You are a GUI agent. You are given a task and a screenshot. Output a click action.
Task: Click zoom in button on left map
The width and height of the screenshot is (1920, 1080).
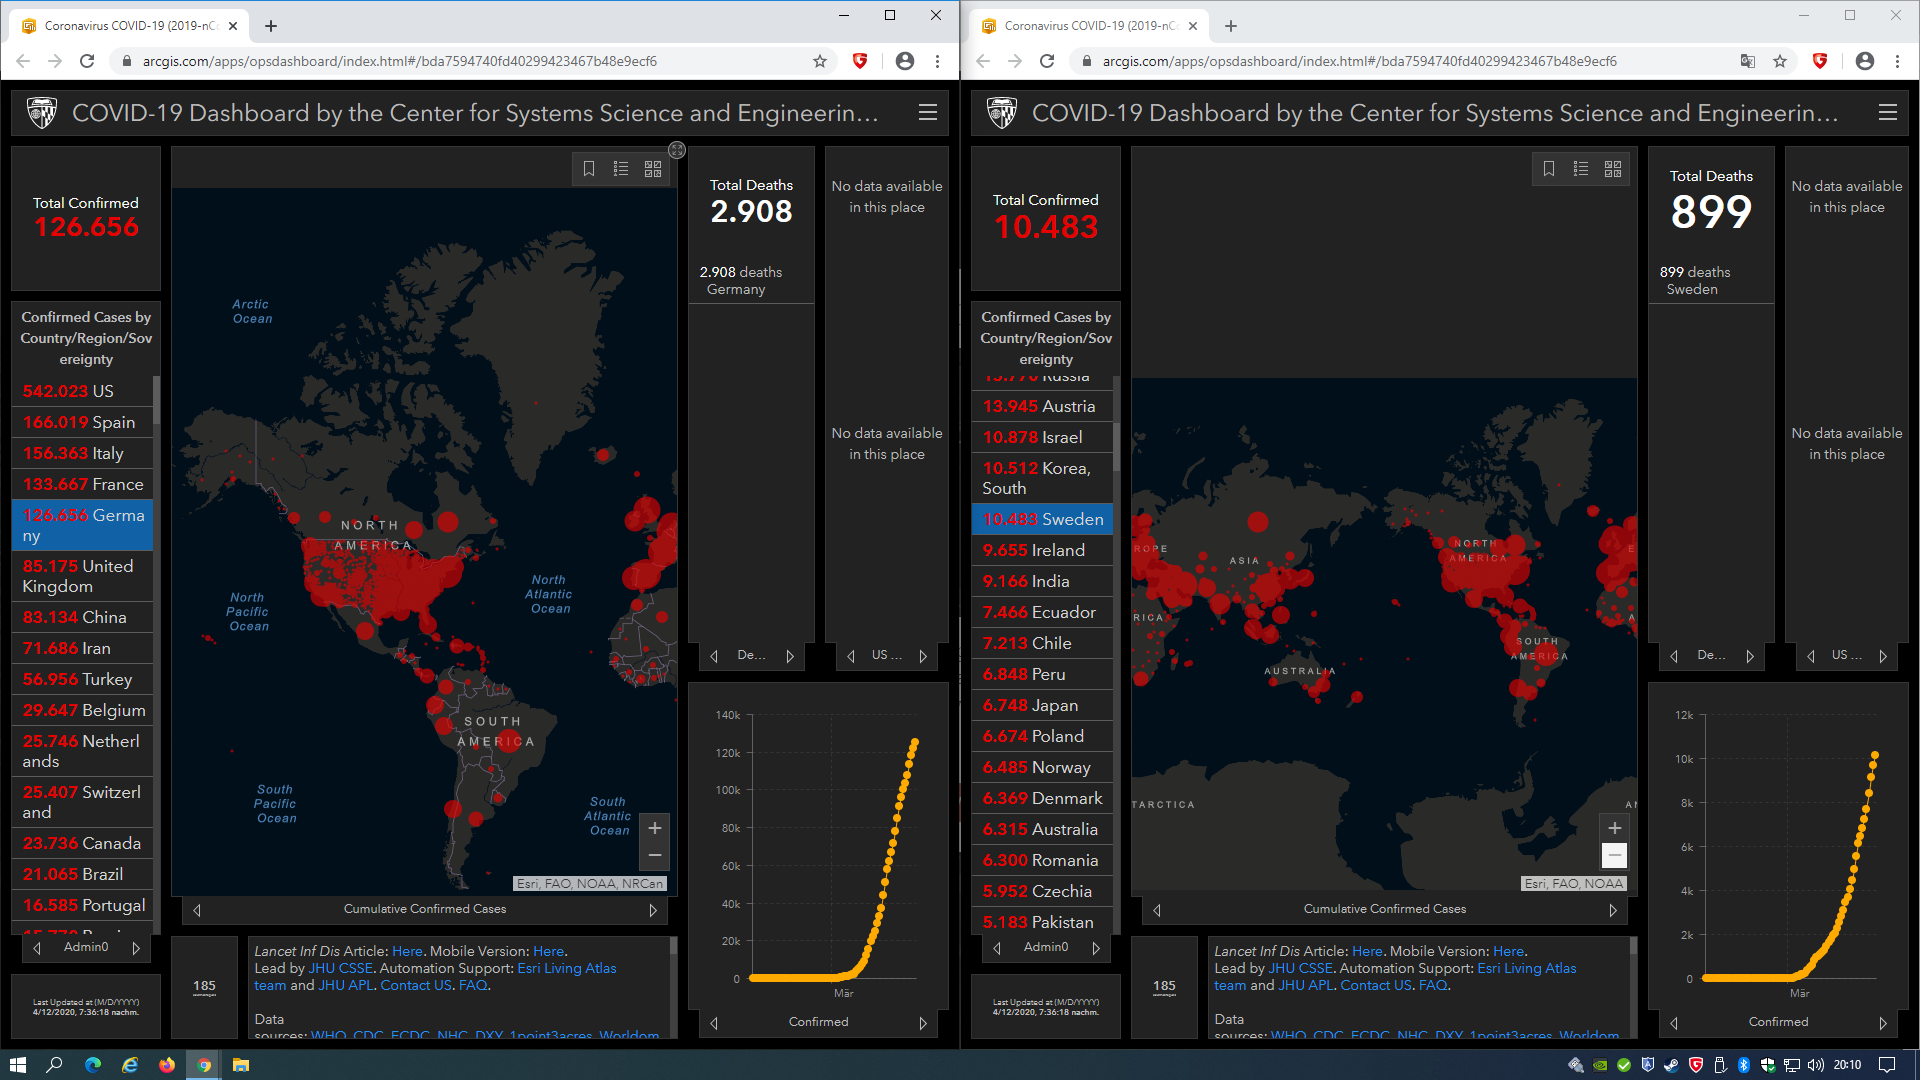point(655,828)
